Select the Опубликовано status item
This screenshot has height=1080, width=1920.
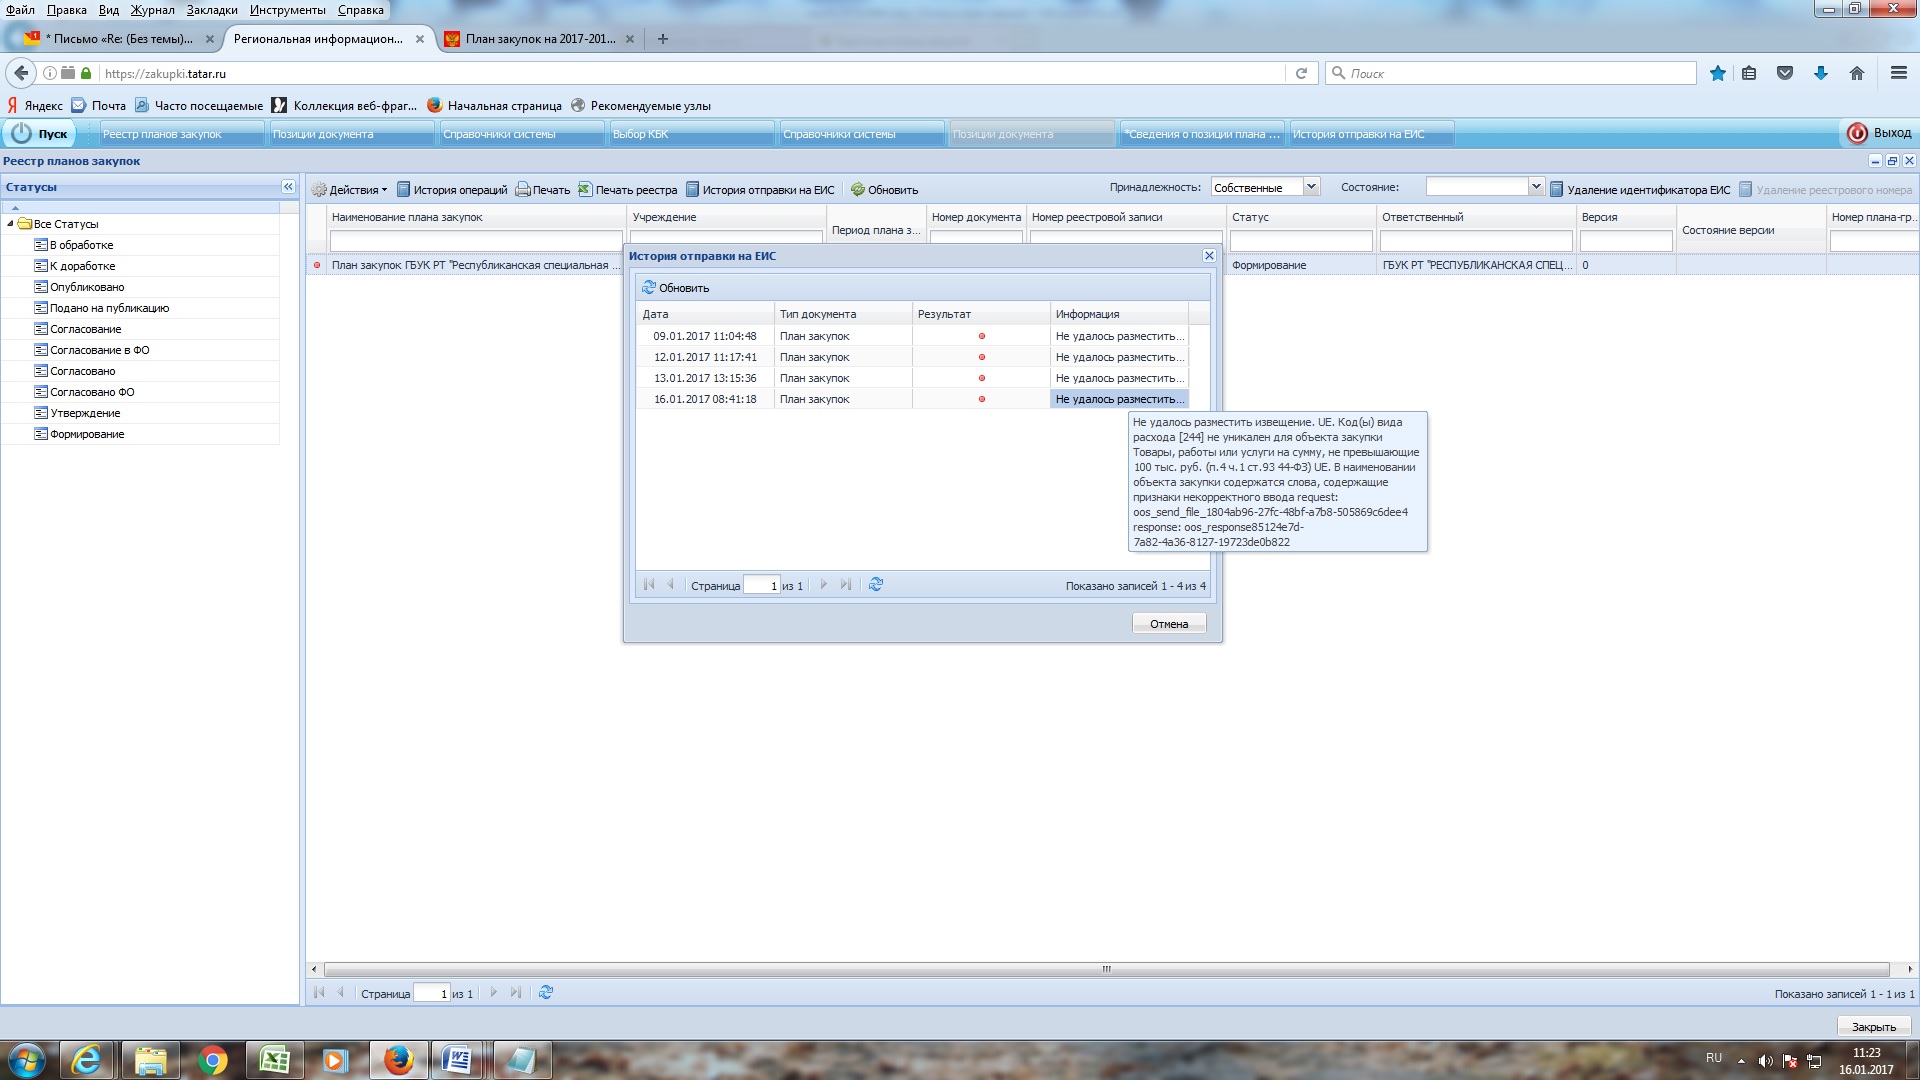[87, 287]
